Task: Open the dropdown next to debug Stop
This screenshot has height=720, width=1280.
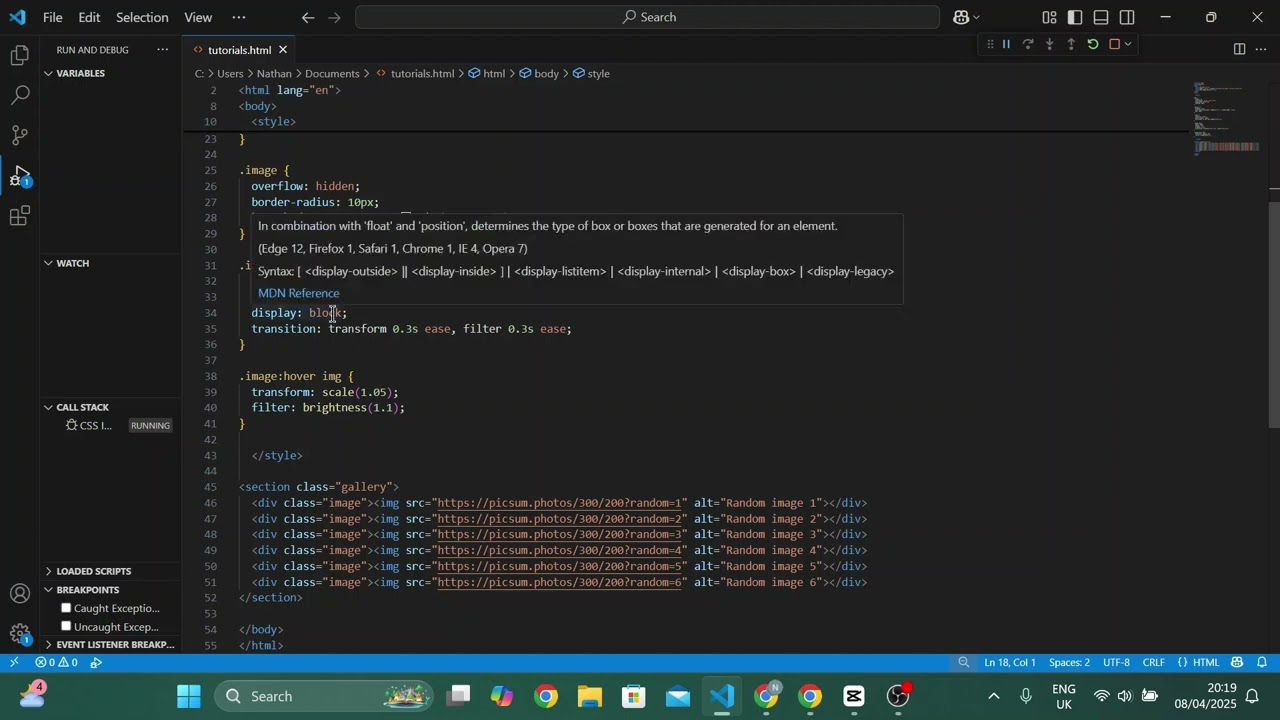Action: coord(1128,44)
